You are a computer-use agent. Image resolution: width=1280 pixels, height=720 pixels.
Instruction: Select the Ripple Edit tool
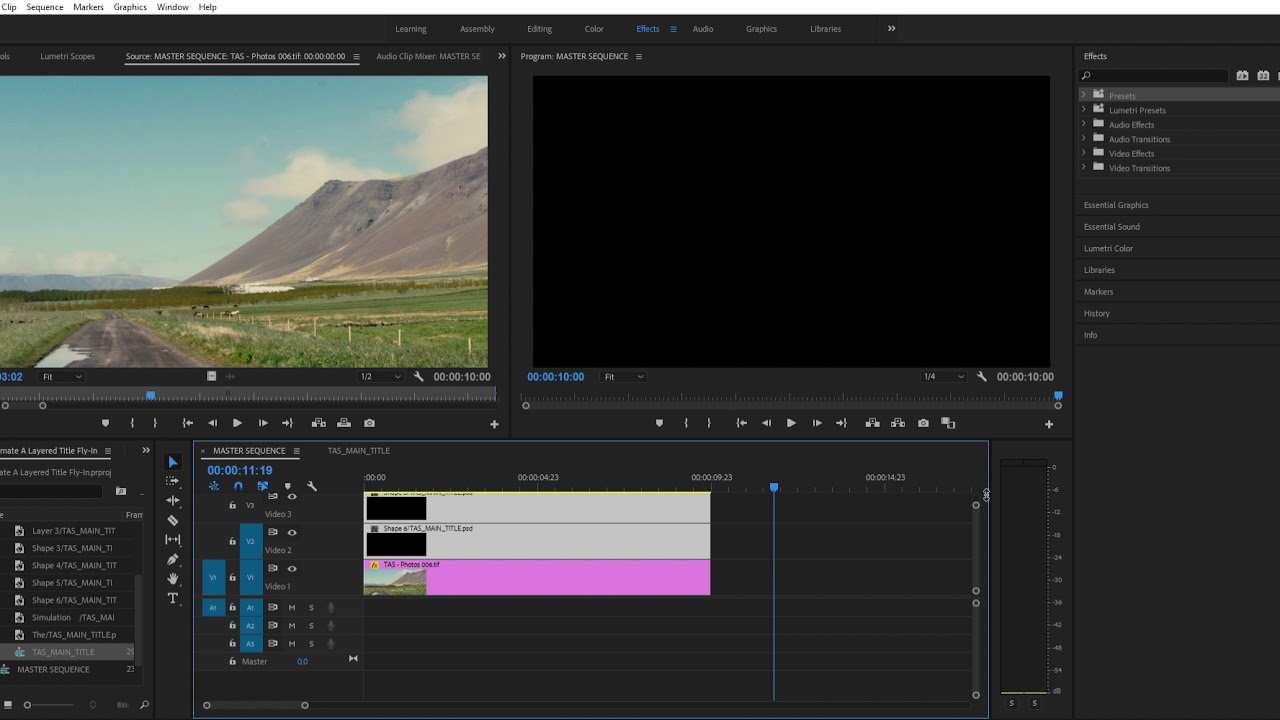173,500
